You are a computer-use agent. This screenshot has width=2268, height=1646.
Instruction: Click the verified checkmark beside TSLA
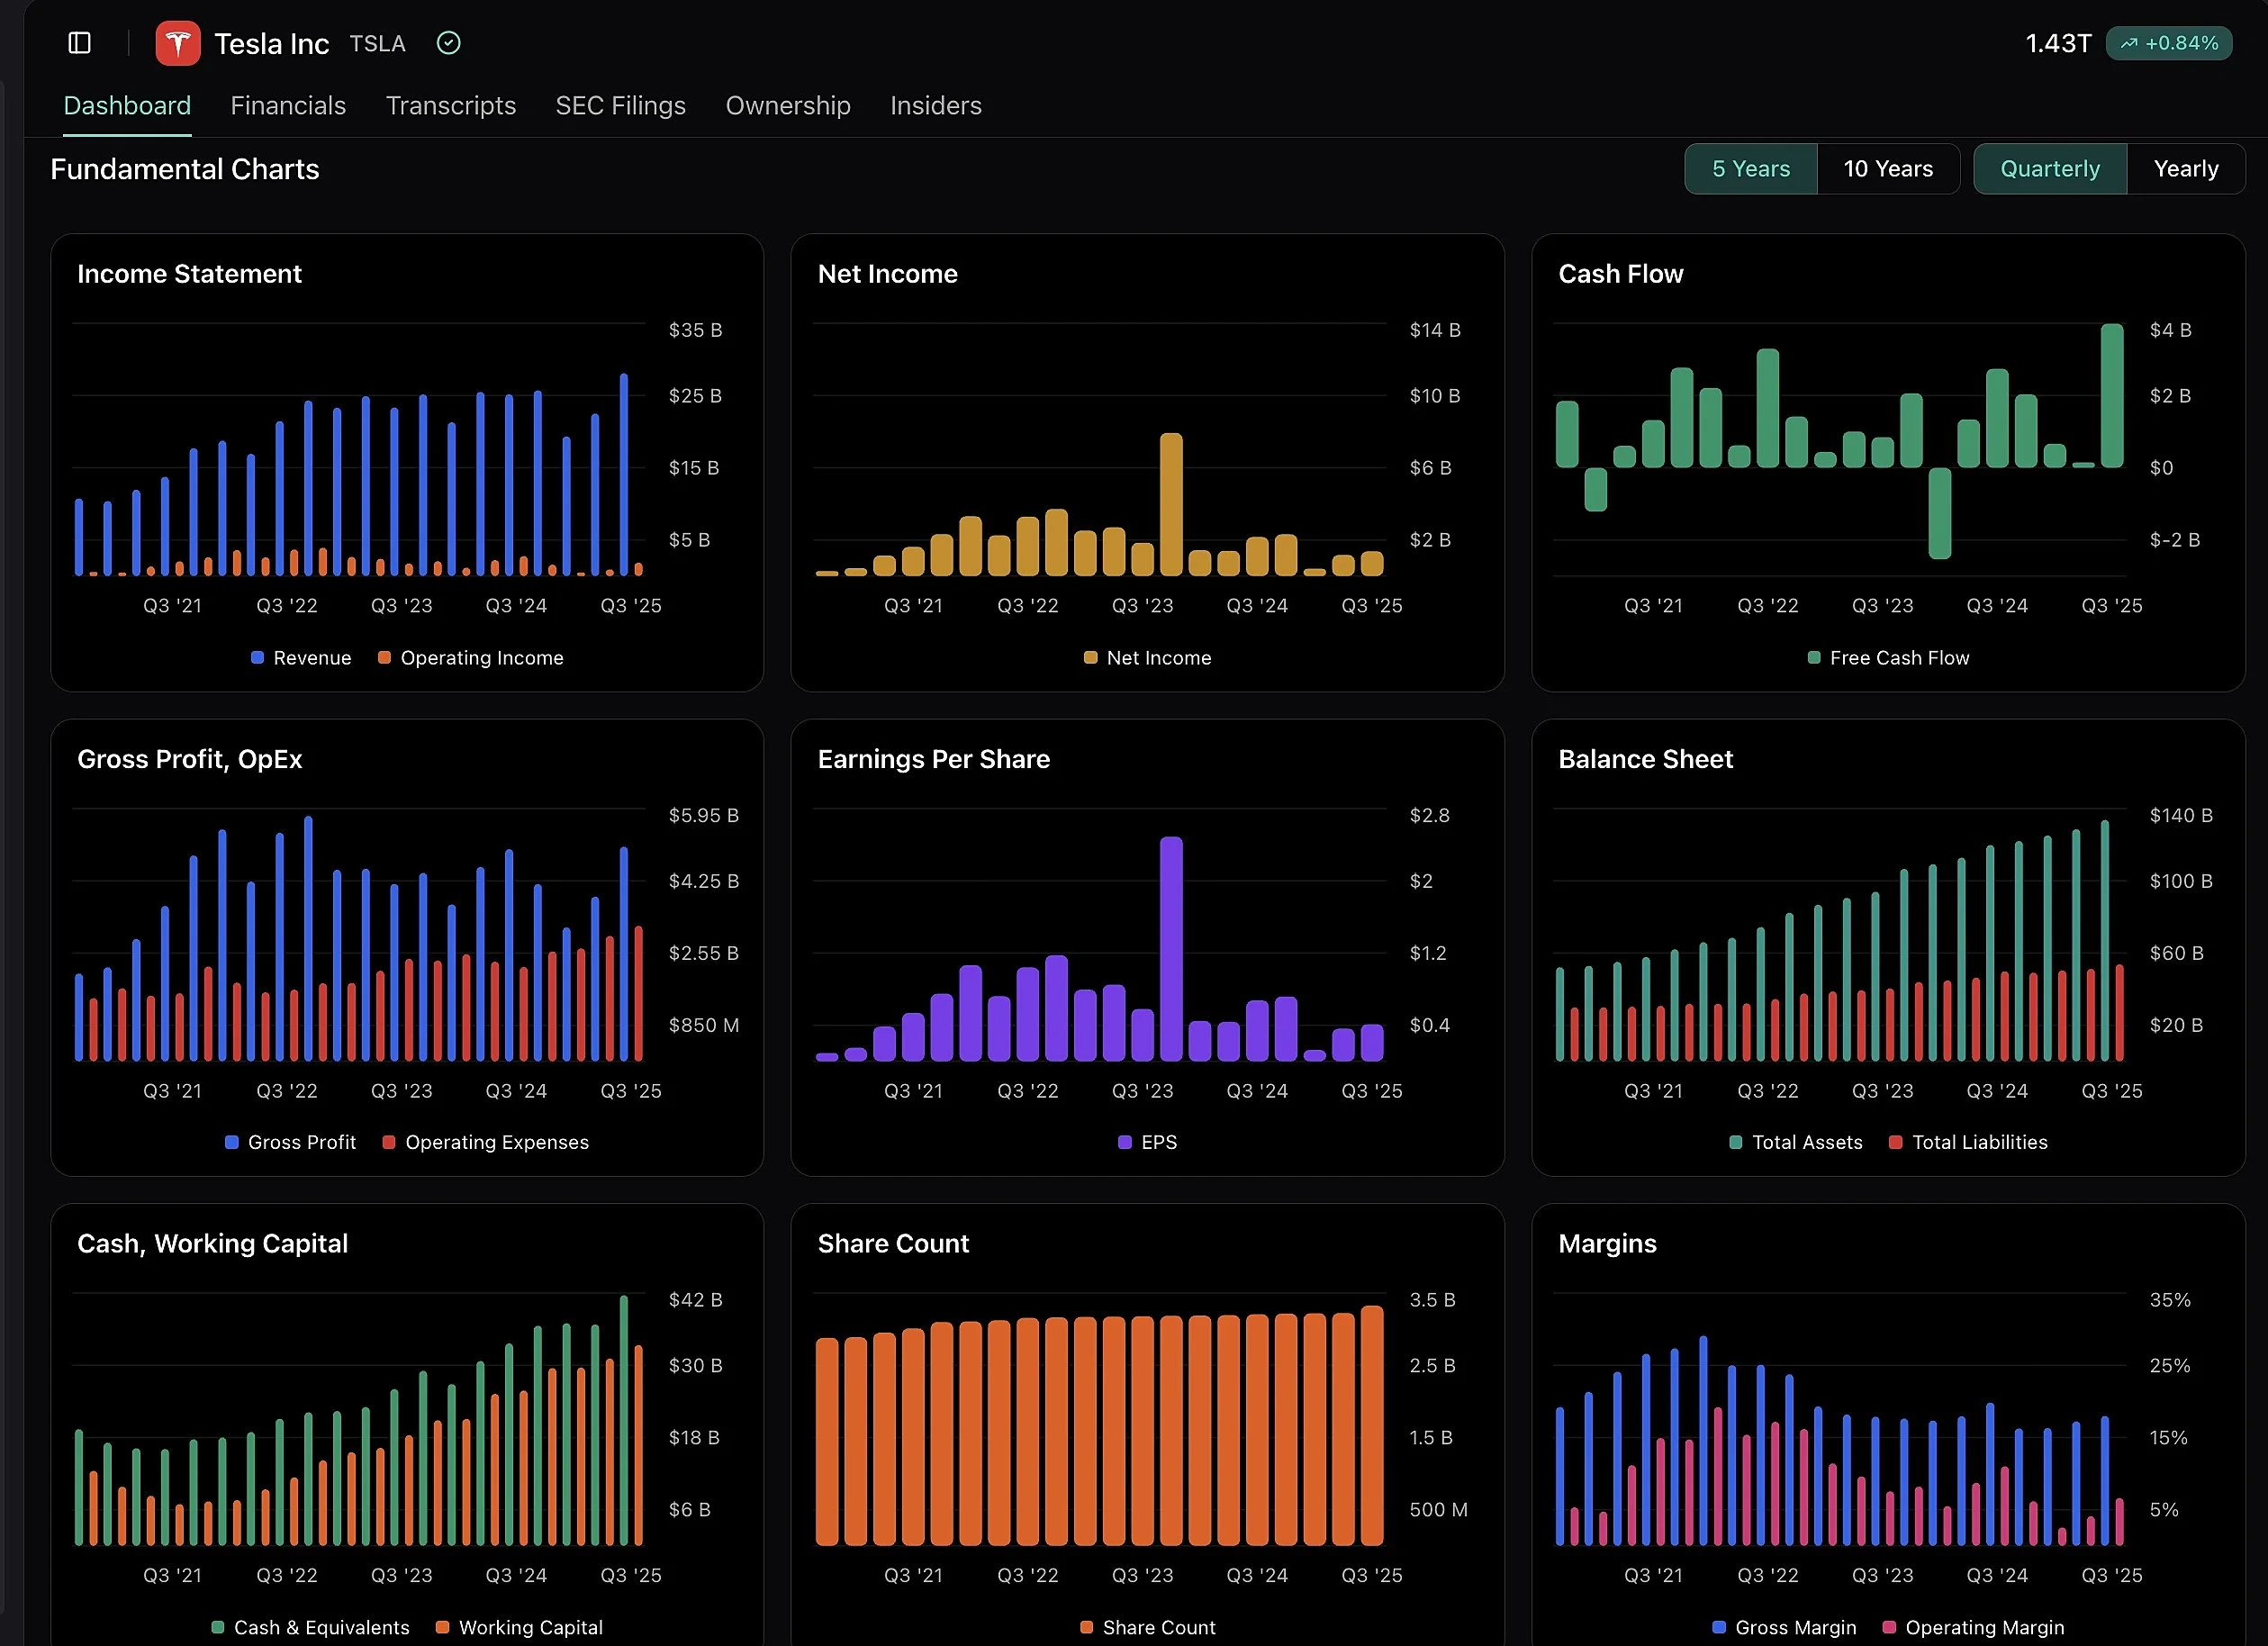pos(448,42)
